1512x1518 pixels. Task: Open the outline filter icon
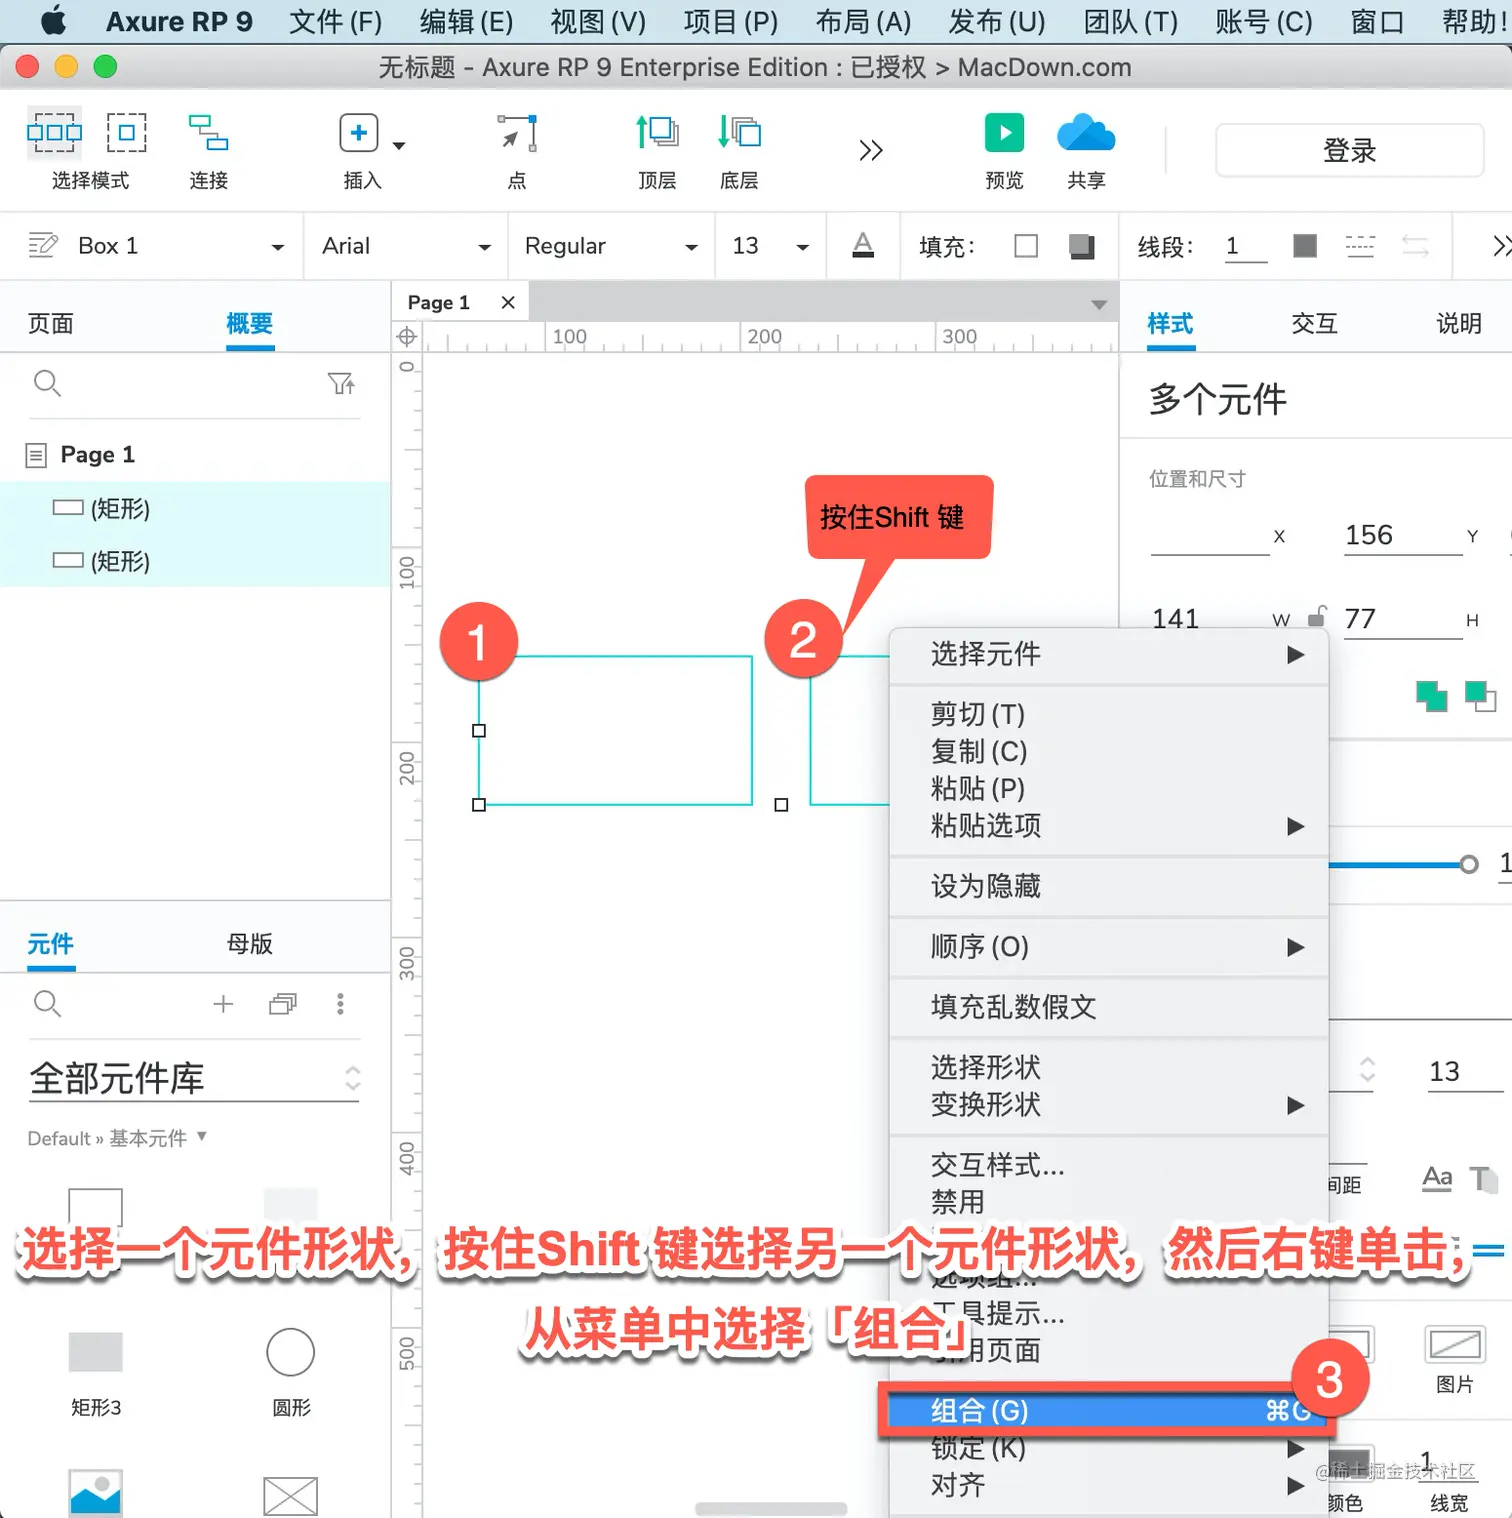(341, 383)
